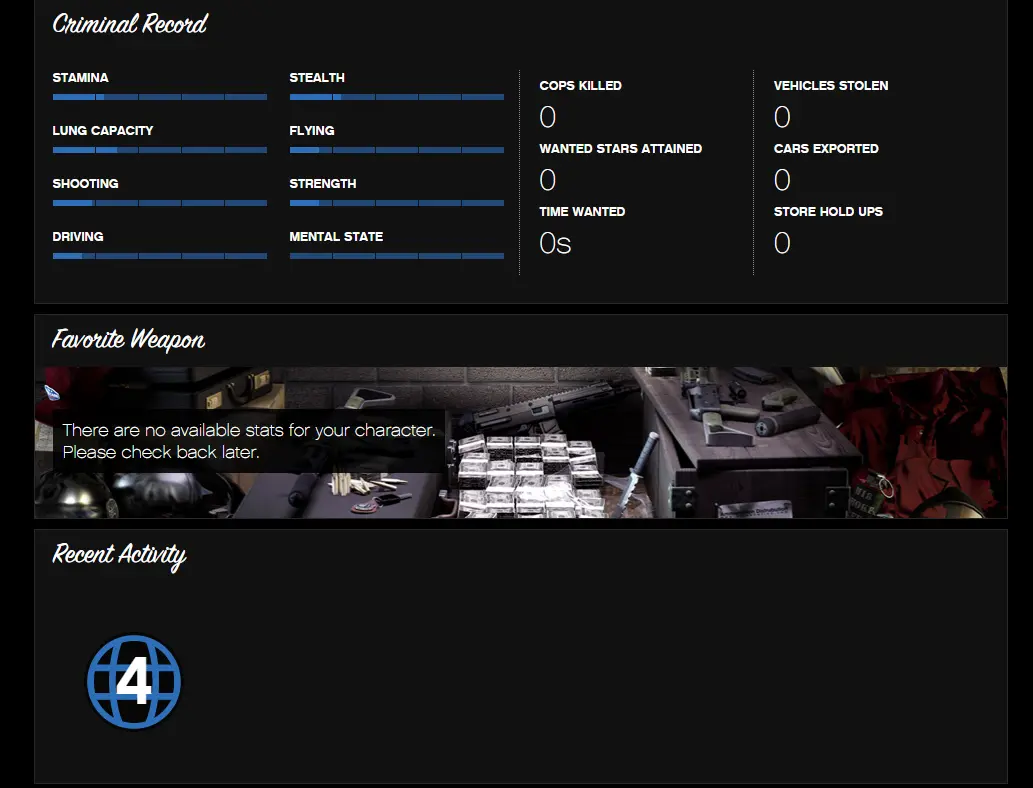Viewport: 1033px width, 788px height.
Task: Click the 'no available stats' message
Action: point(248,441)
